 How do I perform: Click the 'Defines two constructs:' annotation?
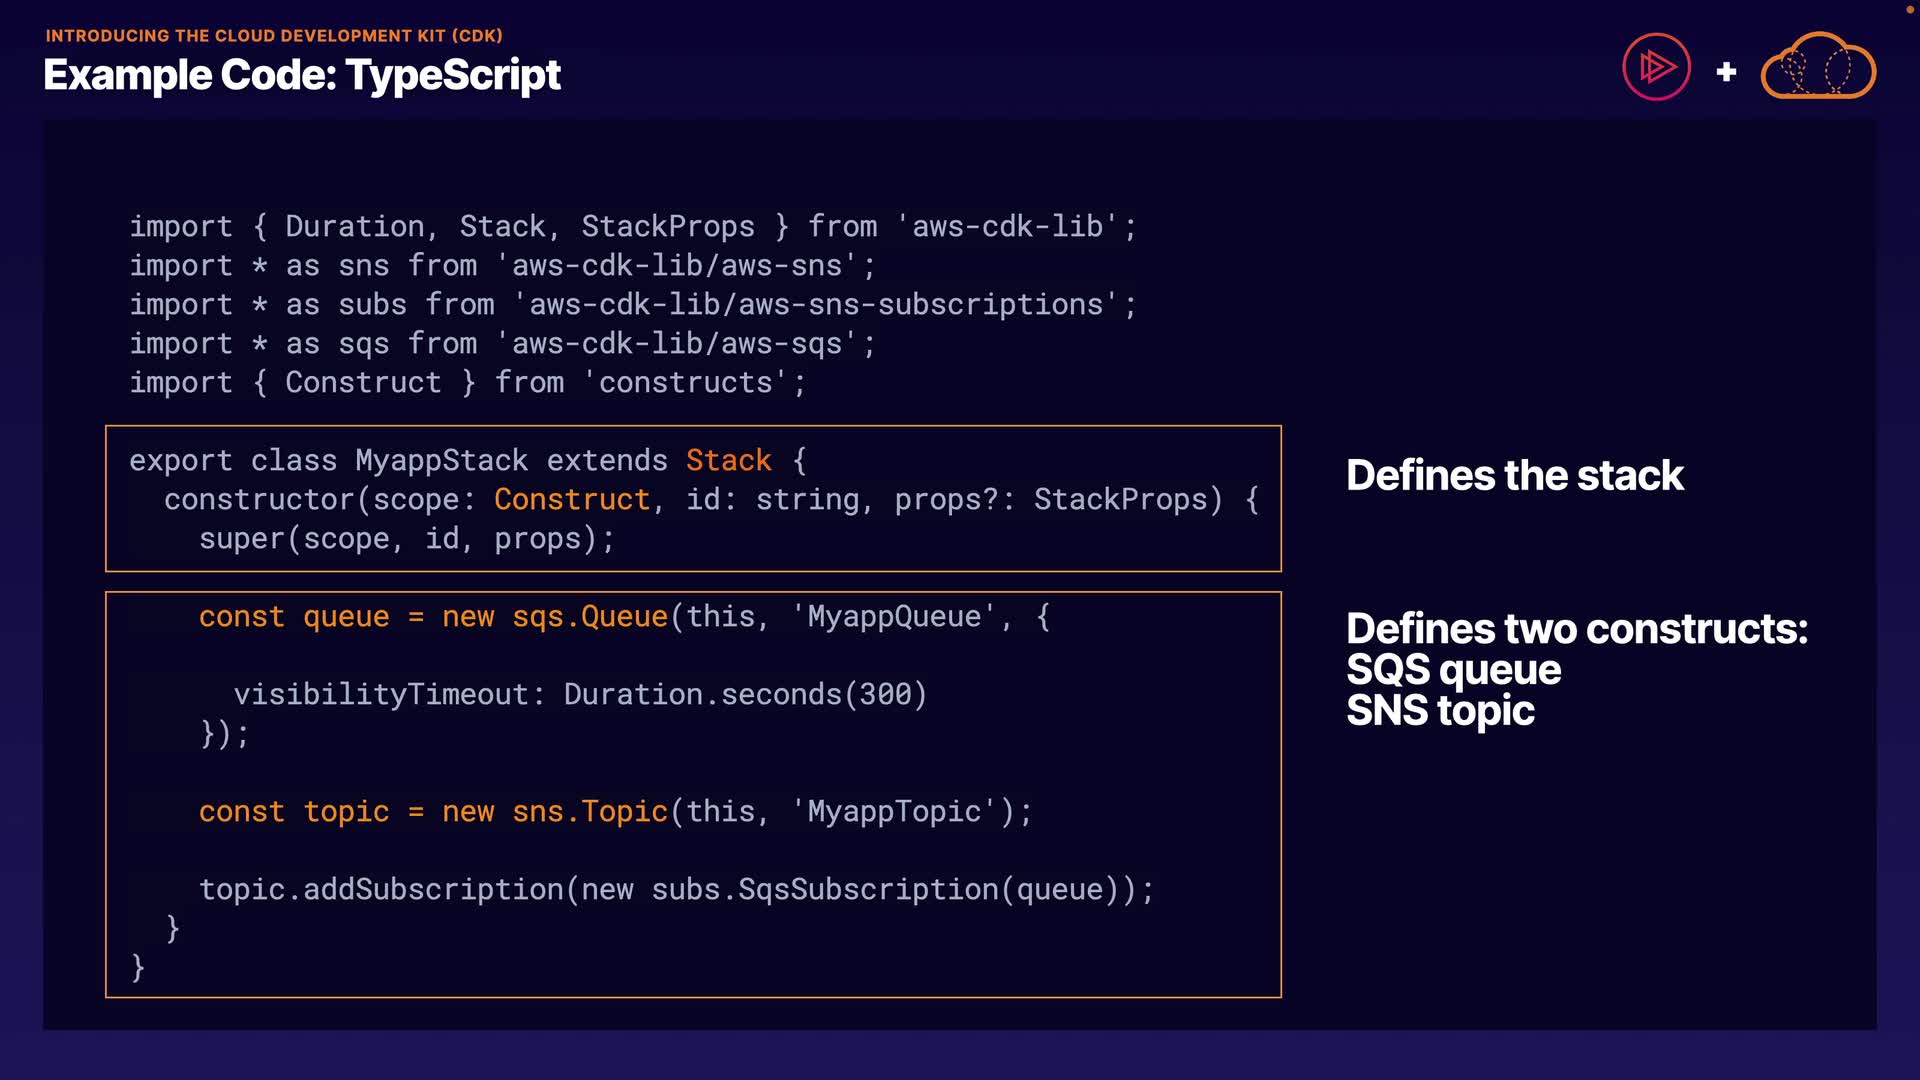click(1576, 629)
